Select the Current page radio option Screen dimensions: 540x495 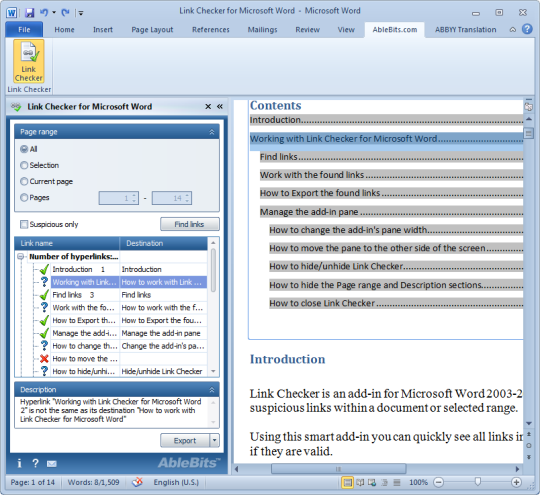tap(24, 181)
